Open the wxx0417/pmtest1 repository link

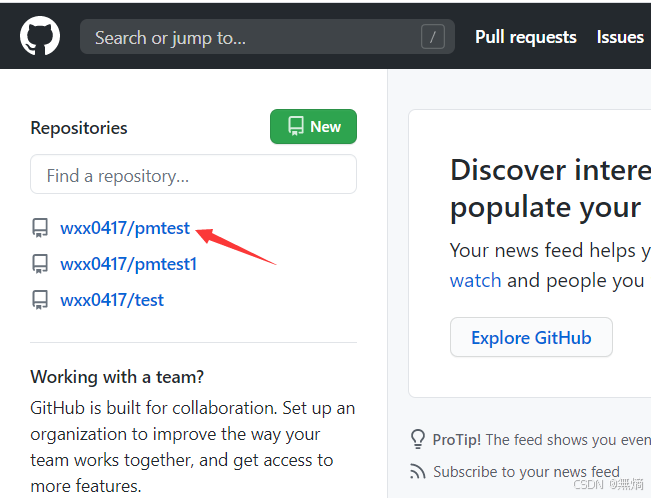[x=128, y=264]
